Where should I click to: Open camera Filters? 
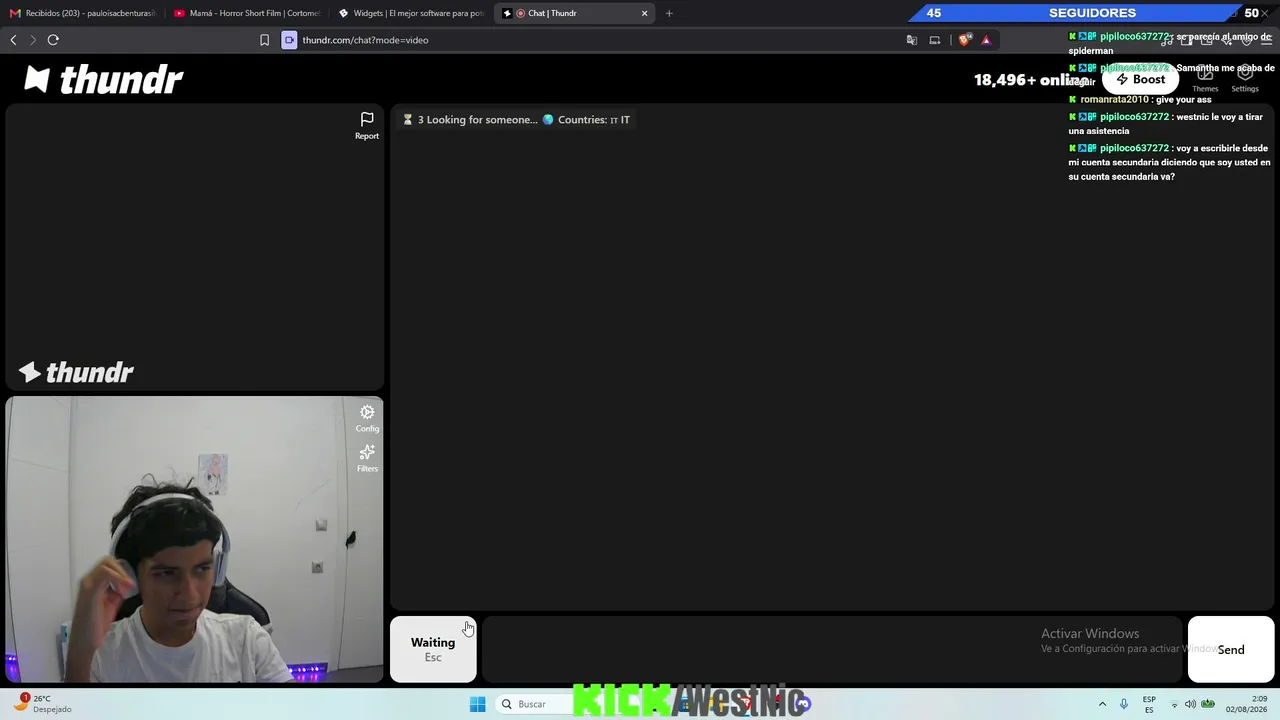click(367, 458)
